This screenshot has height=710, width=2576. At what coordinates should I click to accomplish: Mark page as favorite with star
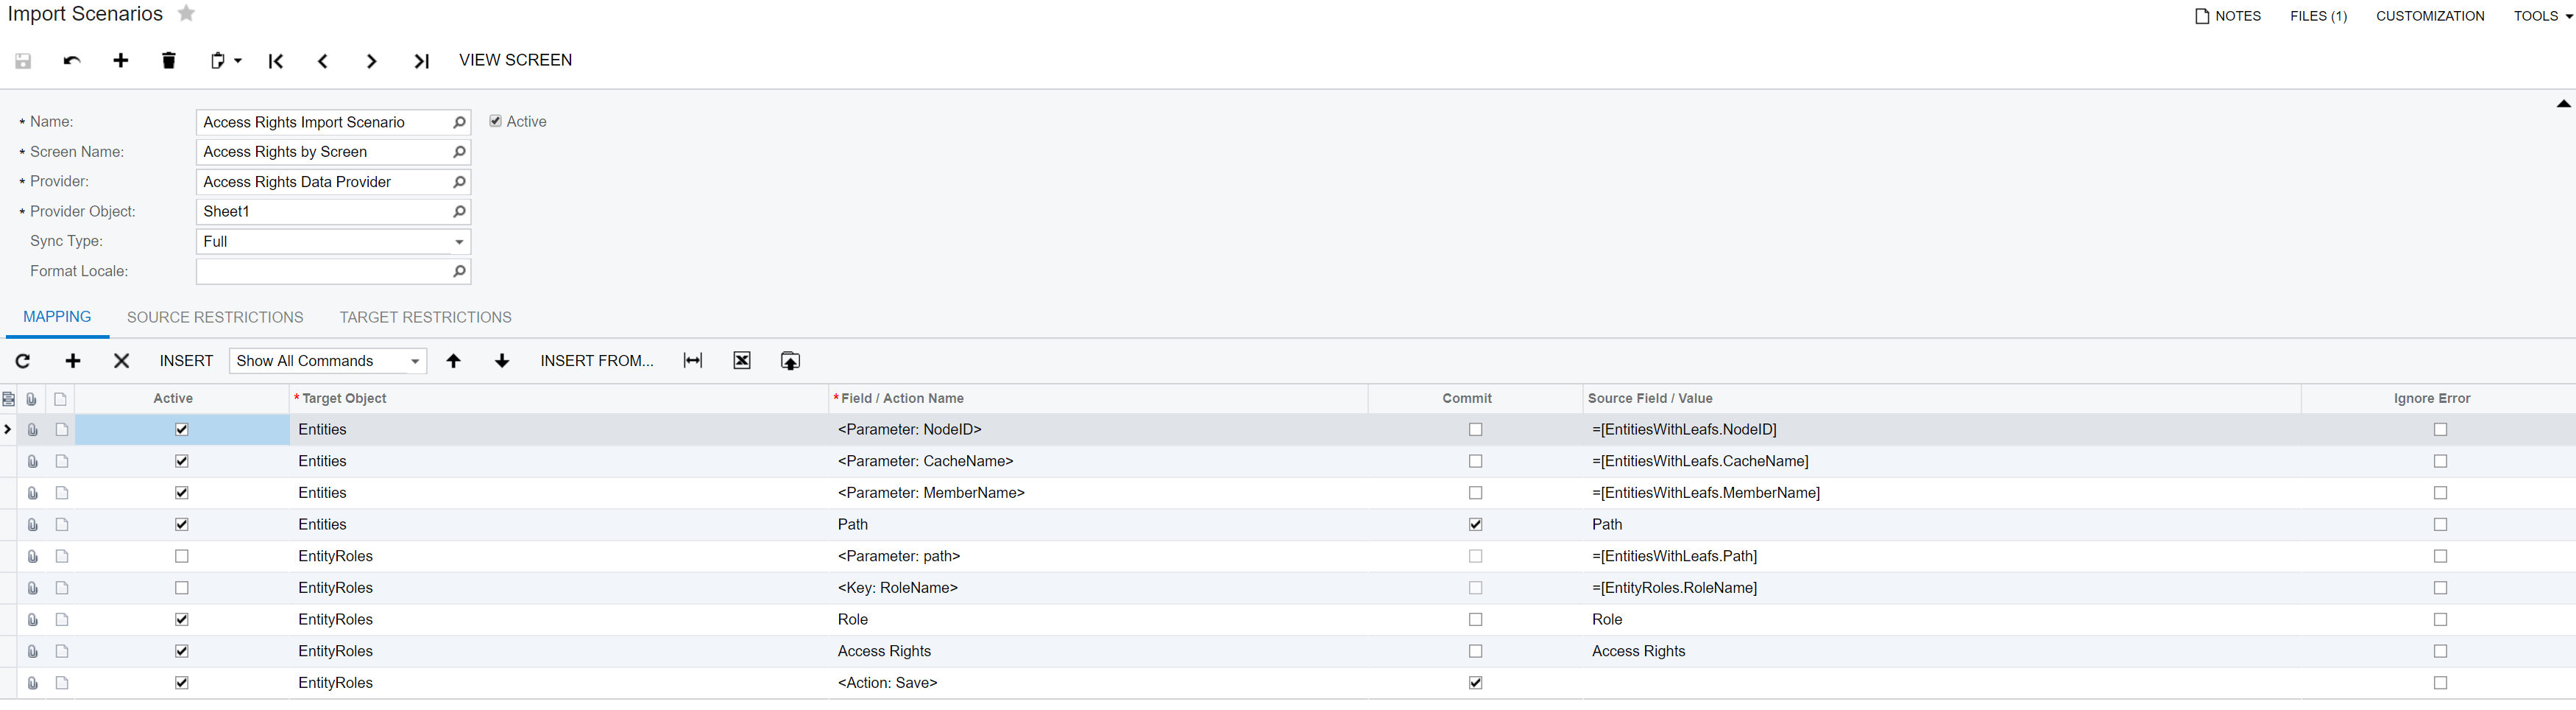[x=187, y=14]
